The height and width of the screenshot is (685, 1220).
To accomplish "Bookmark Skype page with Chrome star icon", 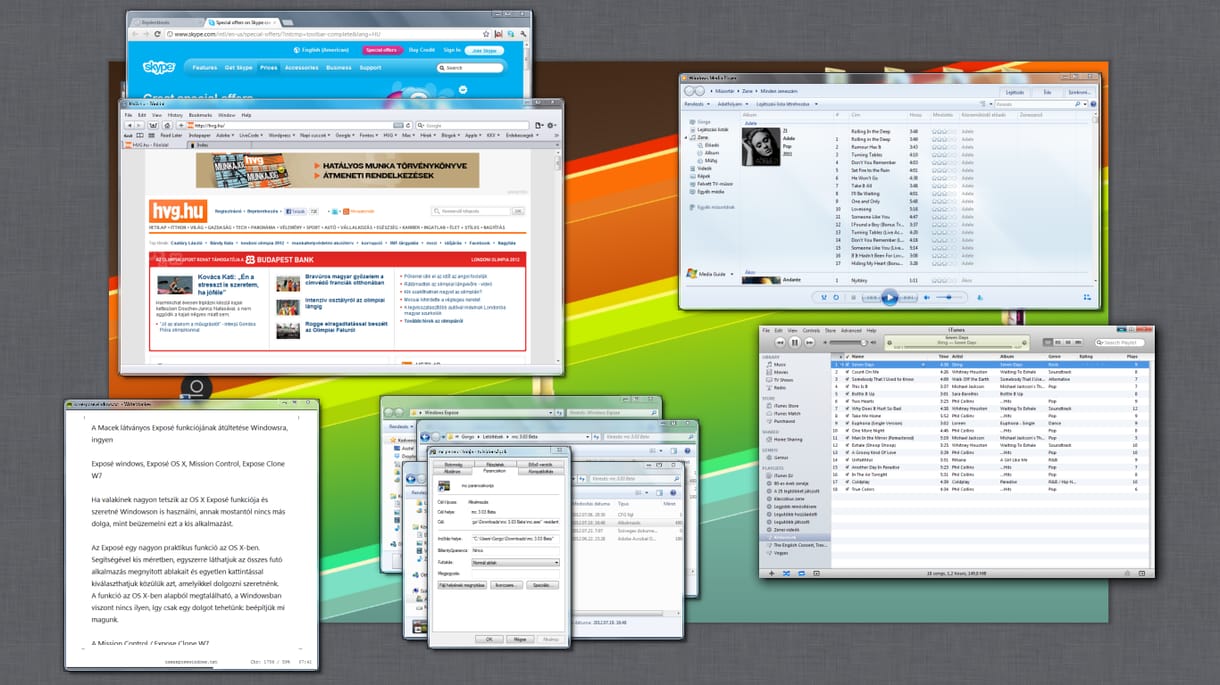I will click(486, 34).
